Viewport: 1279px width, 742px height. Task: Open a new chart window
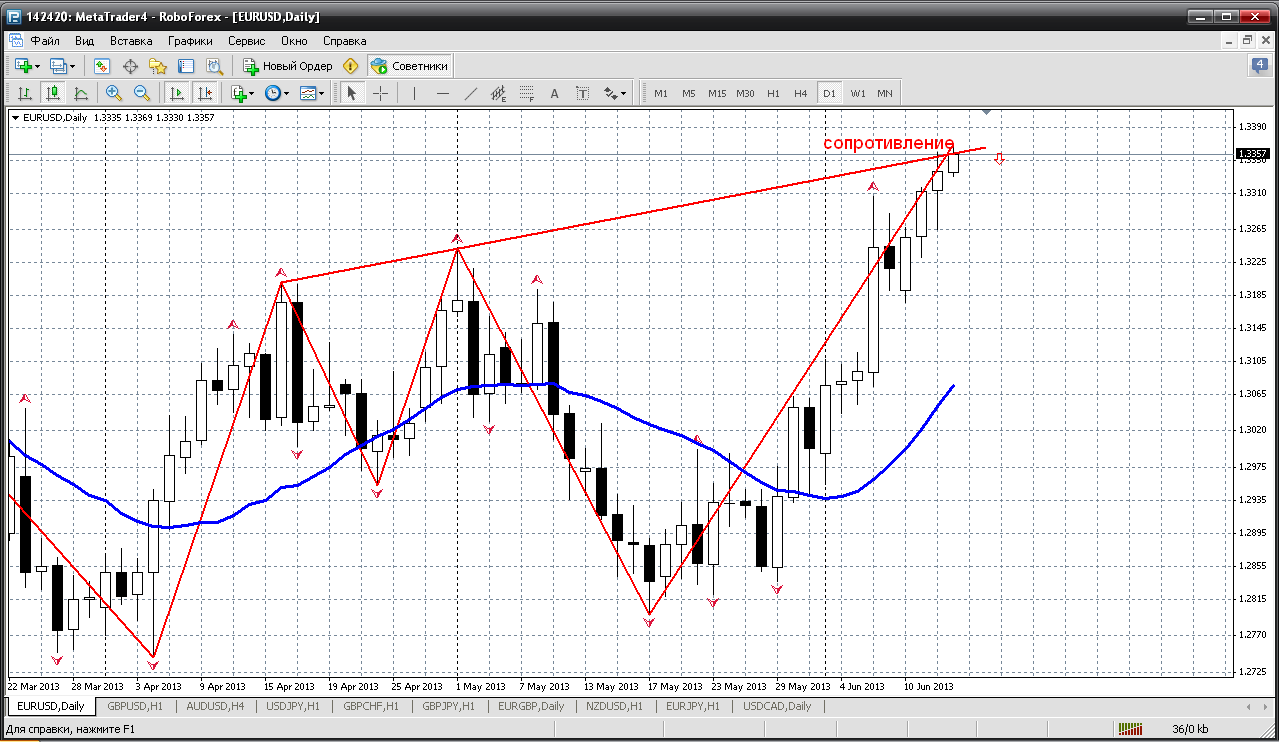[x=23, y=66]
